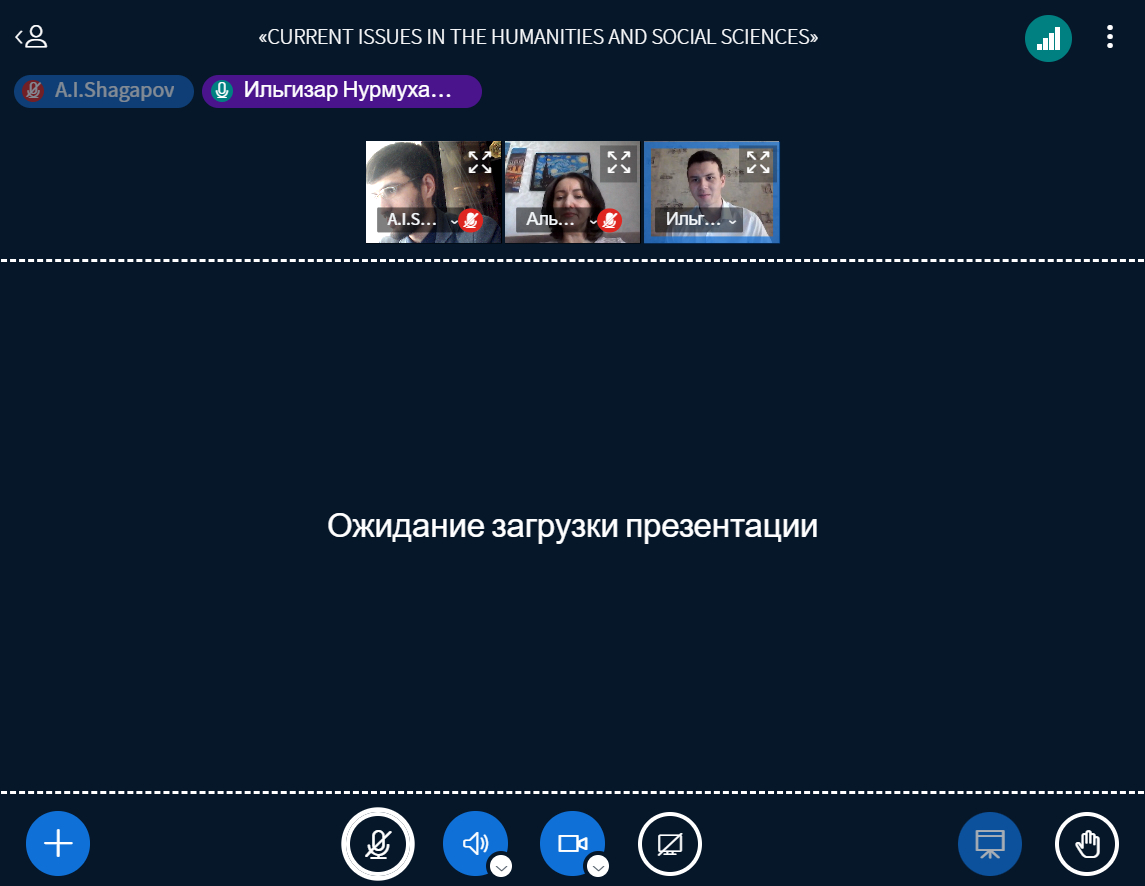Click the A.I.Shagapov talking indicator chip
The image size is (1145, 886).
tap(103, 91)
